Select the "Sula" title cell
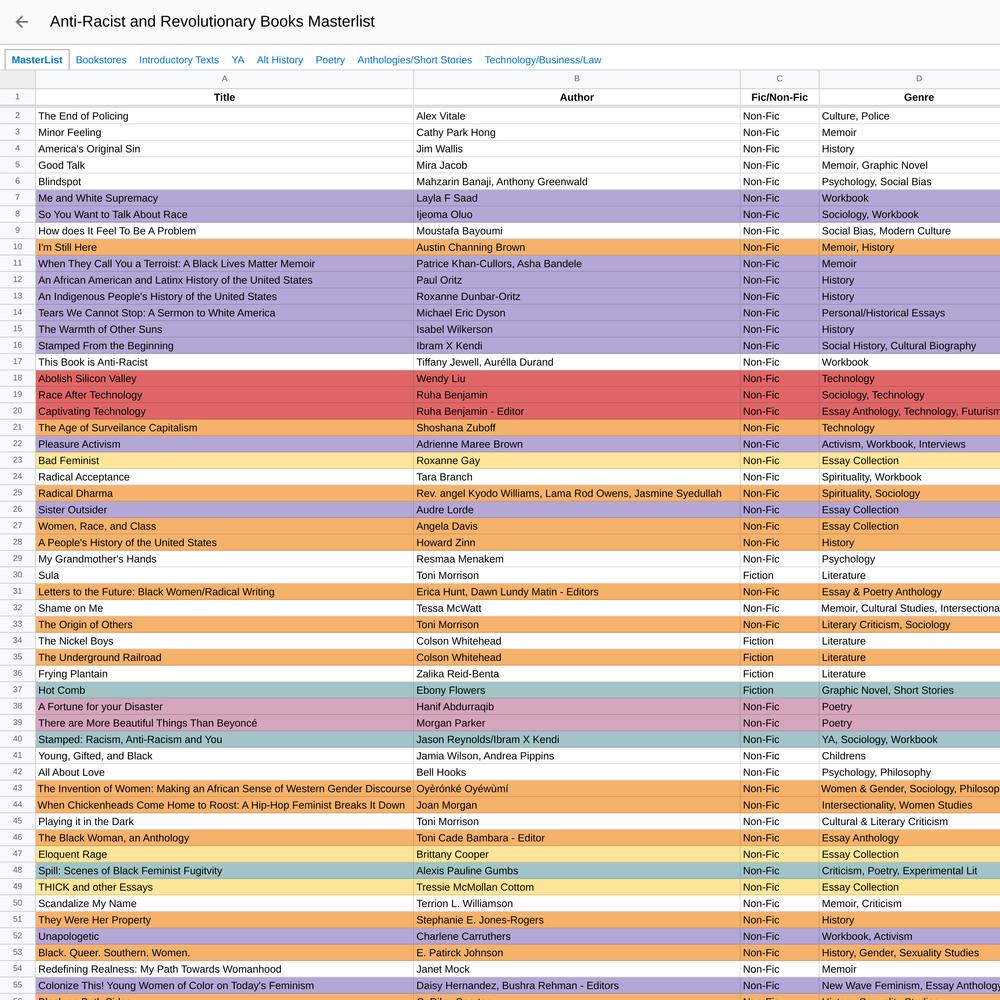The image size is (1000, 1000). (x=224, y=576)
